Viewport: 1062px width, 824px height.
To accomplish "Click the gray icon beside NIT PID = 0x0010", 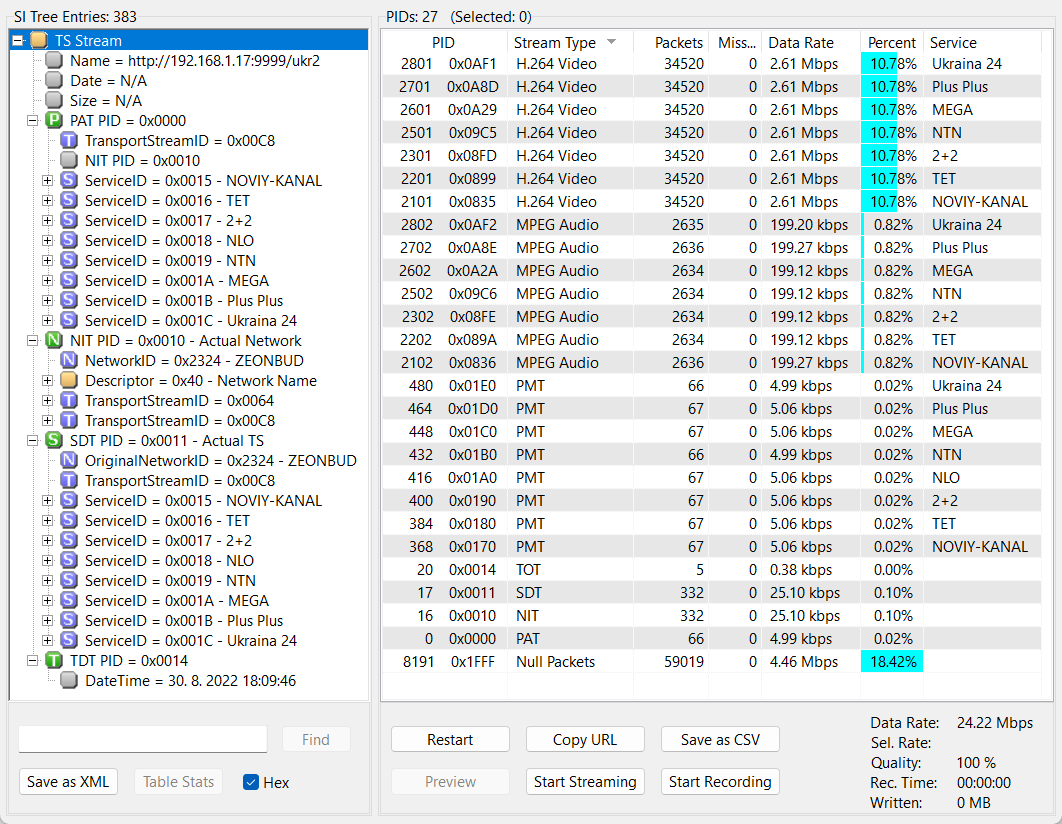I will (68, 160).
